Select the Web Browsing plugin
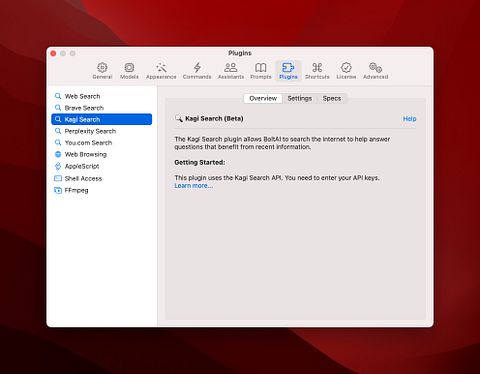This screenshot has width=480, height=374. 102,154
